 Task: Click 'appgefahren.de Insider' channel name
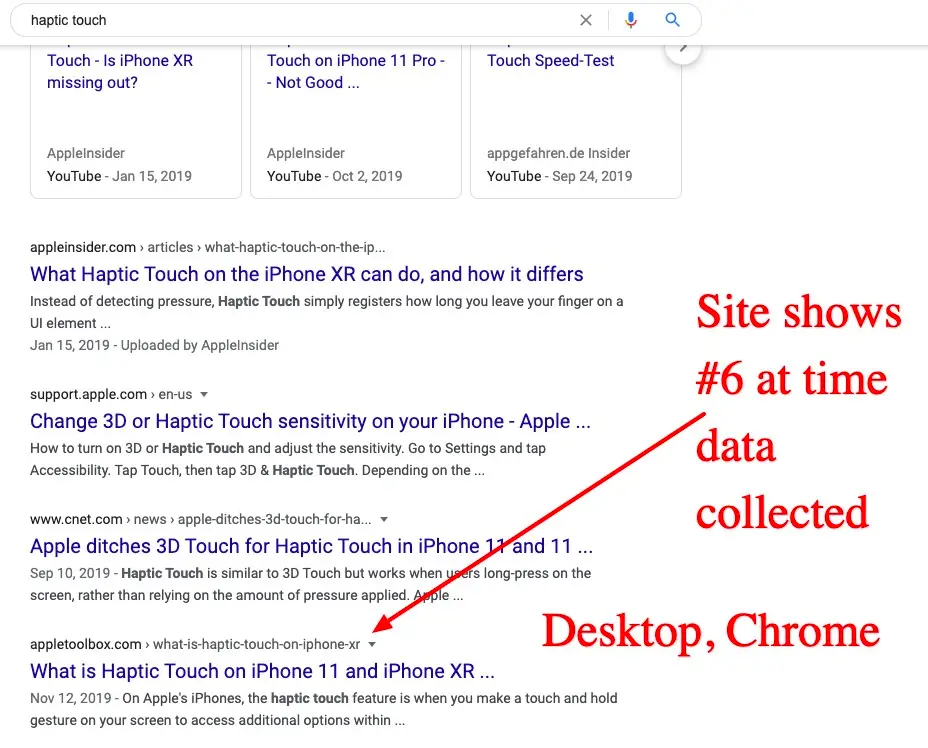pos(558,153)
